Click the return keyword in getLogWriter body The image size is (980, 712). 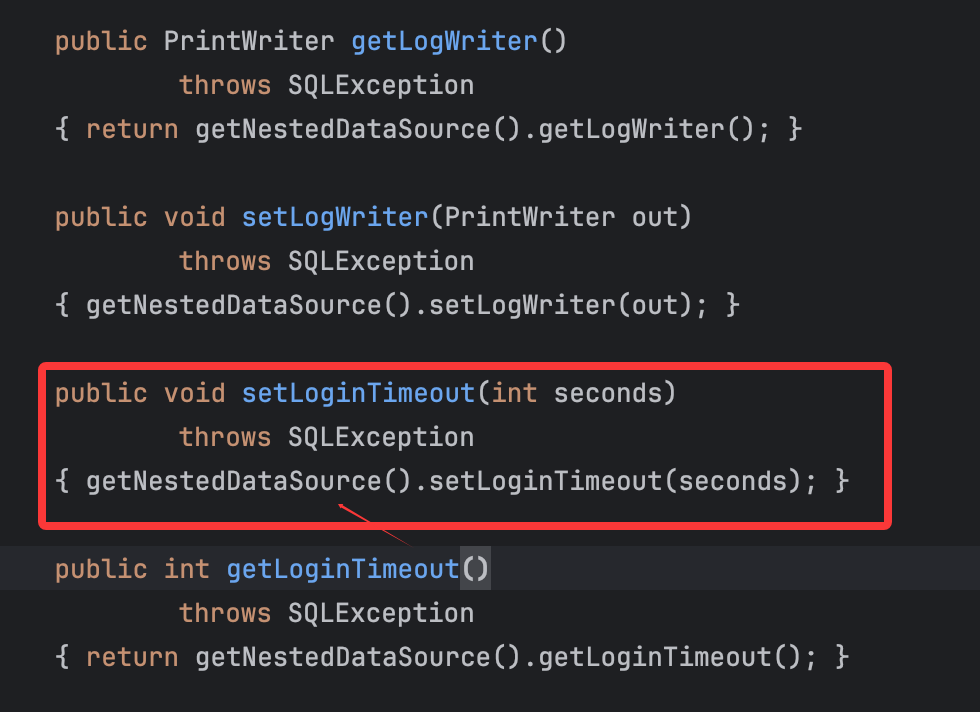[x=132, y=129]
